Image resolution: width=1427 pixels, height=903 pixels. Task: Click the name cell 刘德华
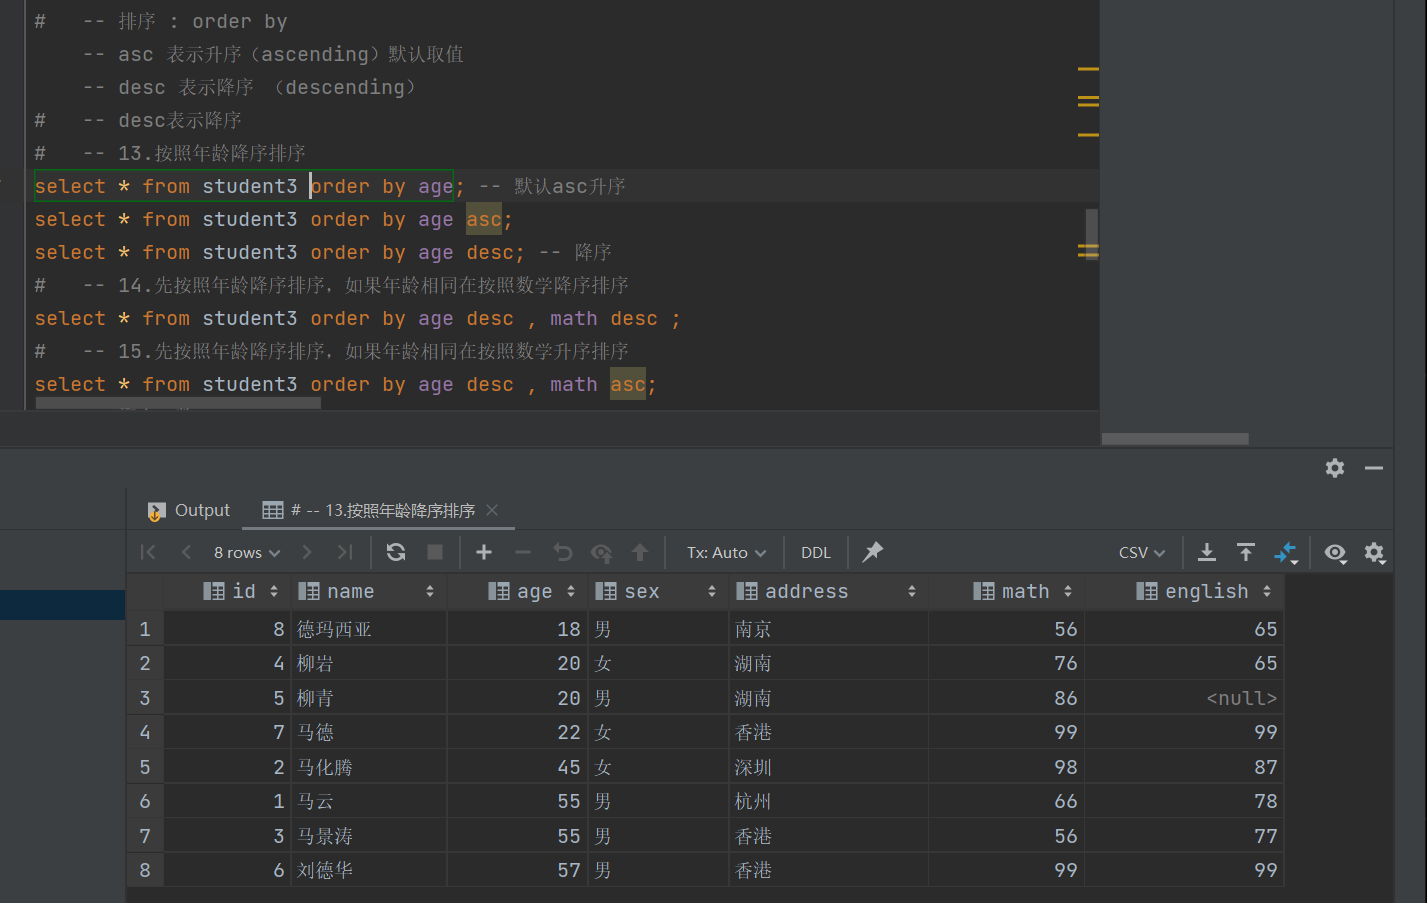tap(369, 870)
